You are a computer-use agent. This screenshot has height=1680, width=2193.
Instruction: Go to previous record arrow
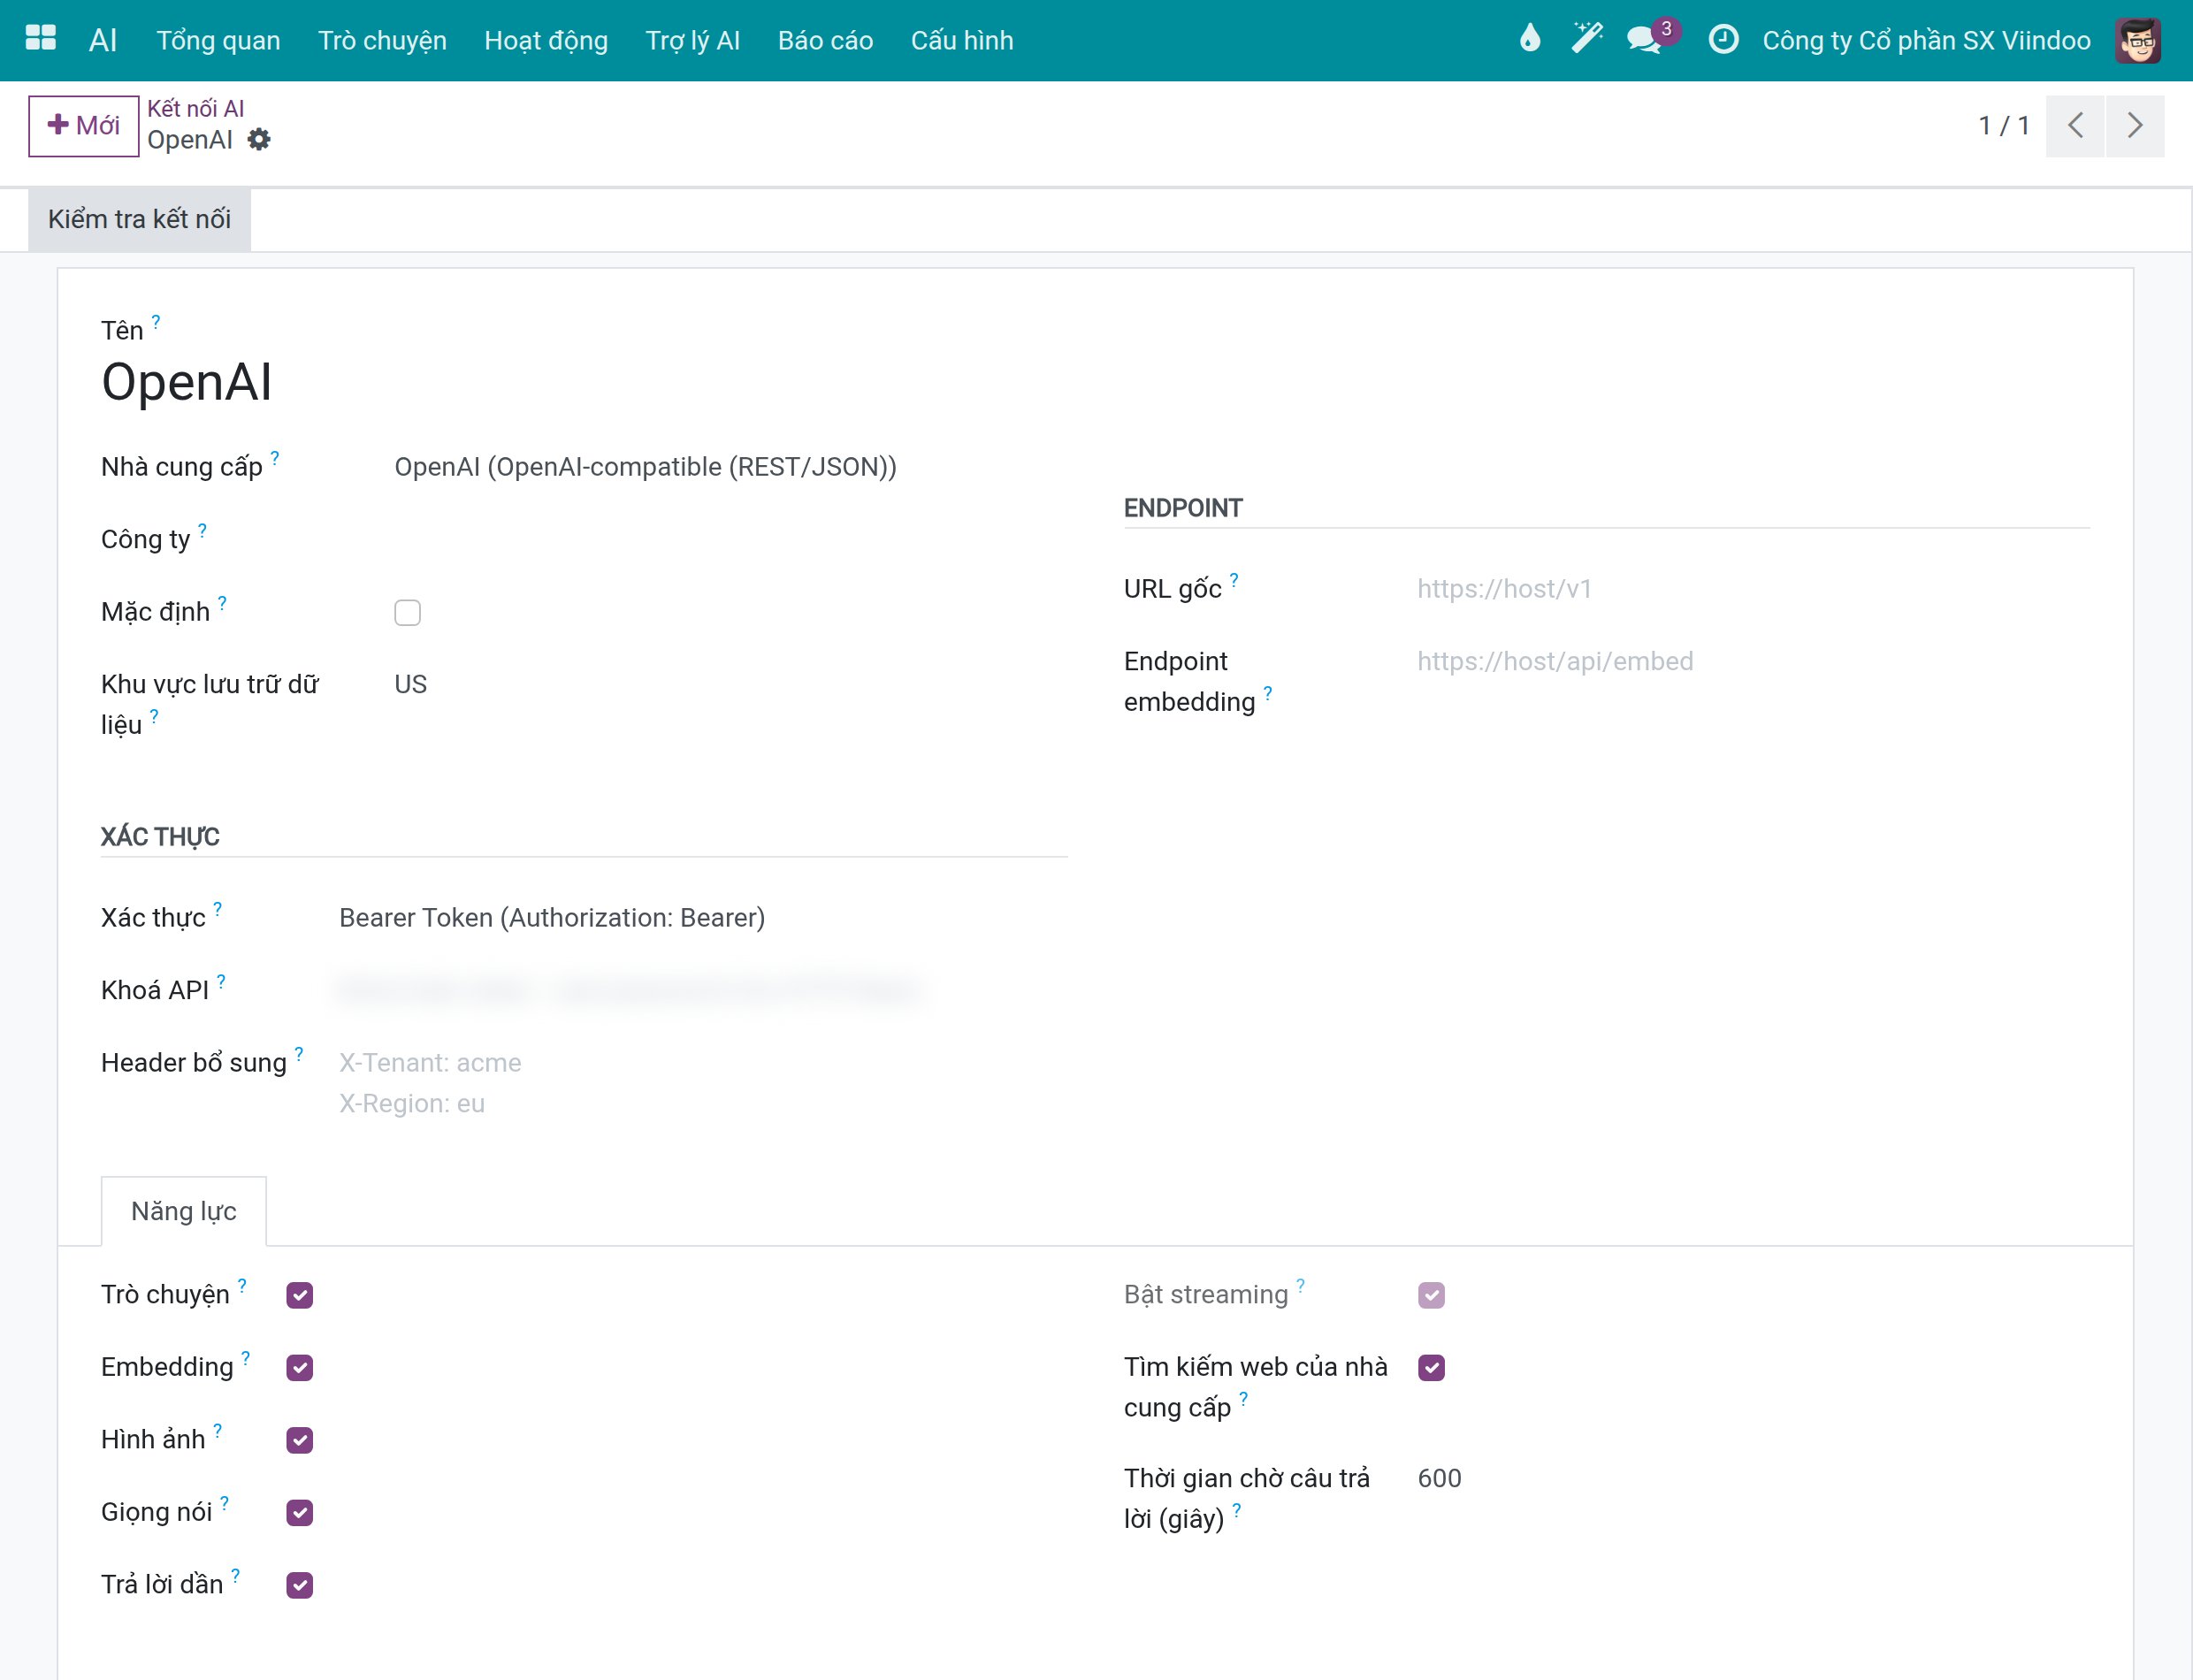coord(2075,125)
